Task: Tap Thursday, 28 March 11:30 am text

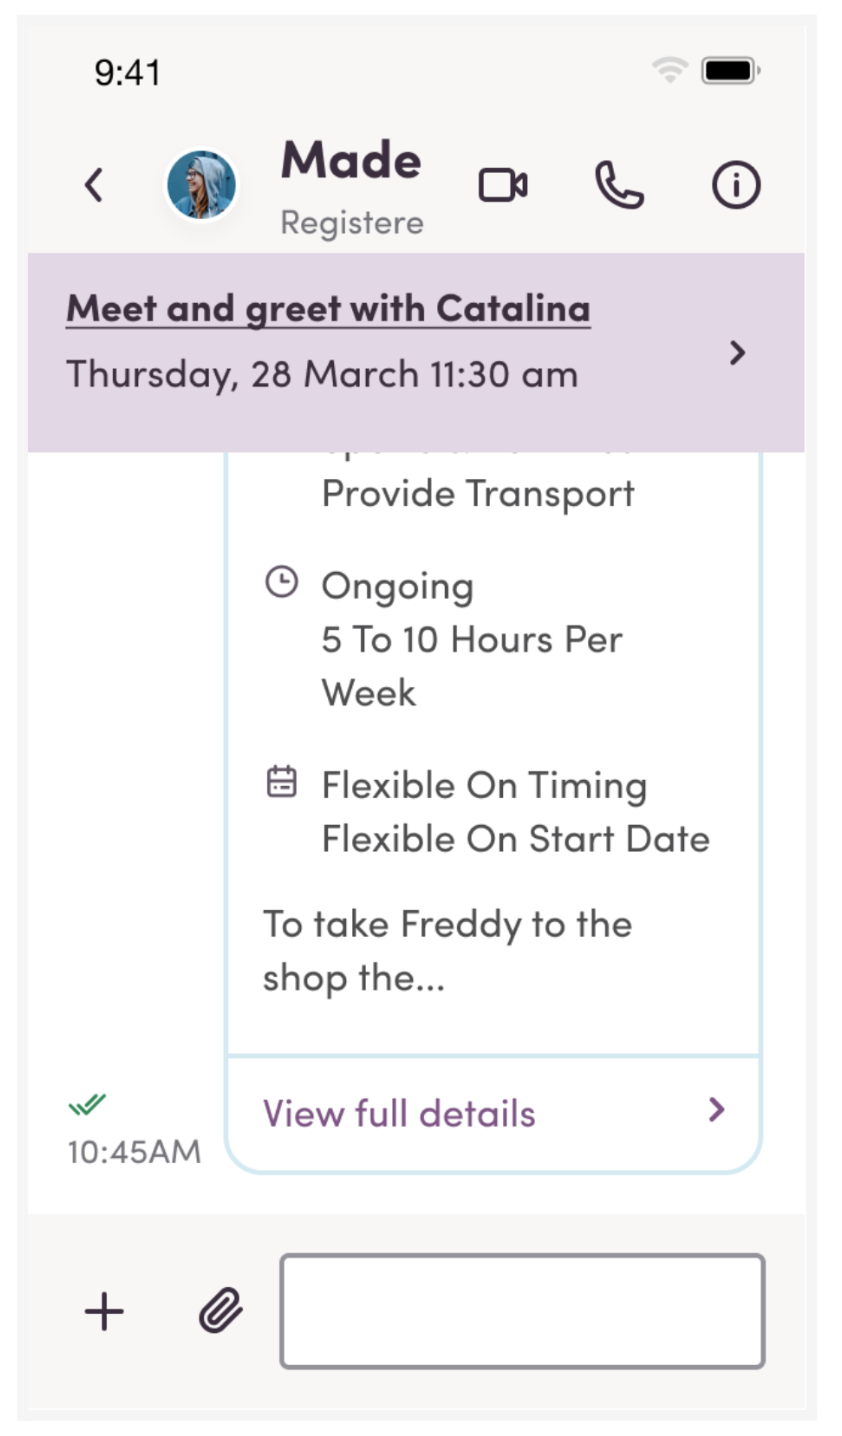Action: (x=322, y=375)
